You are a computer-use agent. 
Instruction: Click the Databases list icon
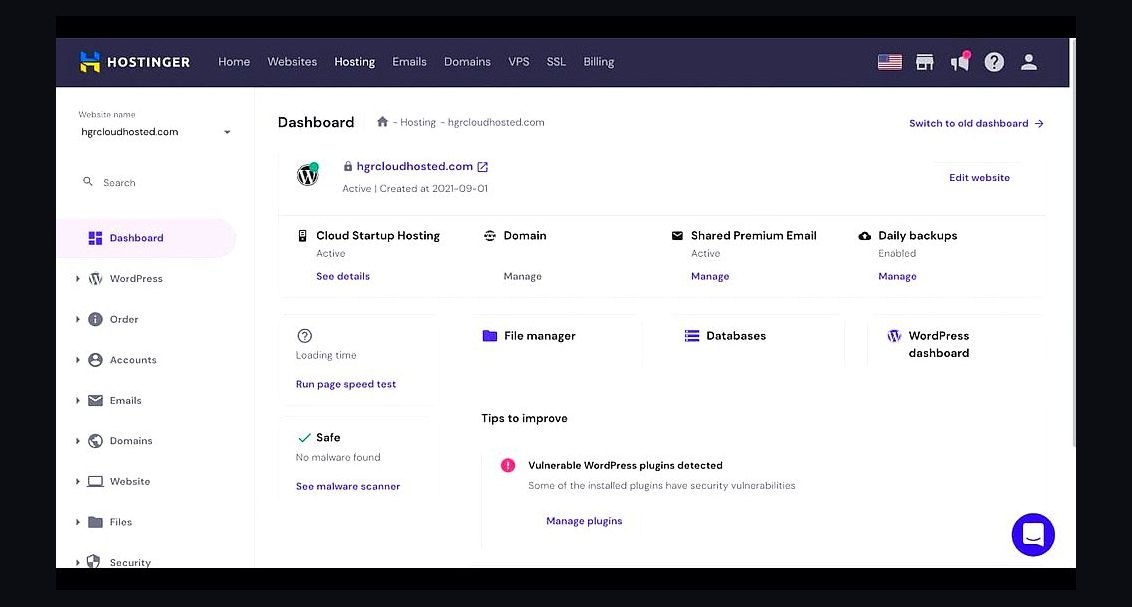point(692,336)
